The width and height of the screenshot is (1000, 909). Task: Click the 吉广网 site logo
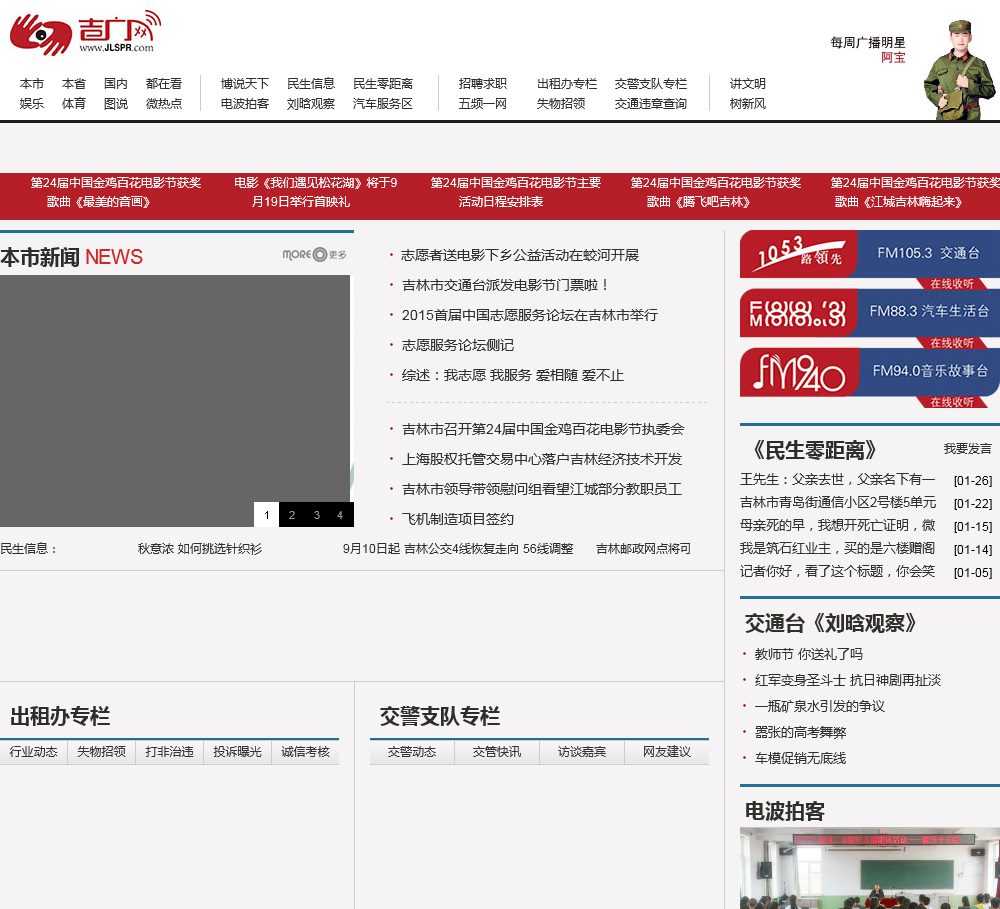[85, 33]
